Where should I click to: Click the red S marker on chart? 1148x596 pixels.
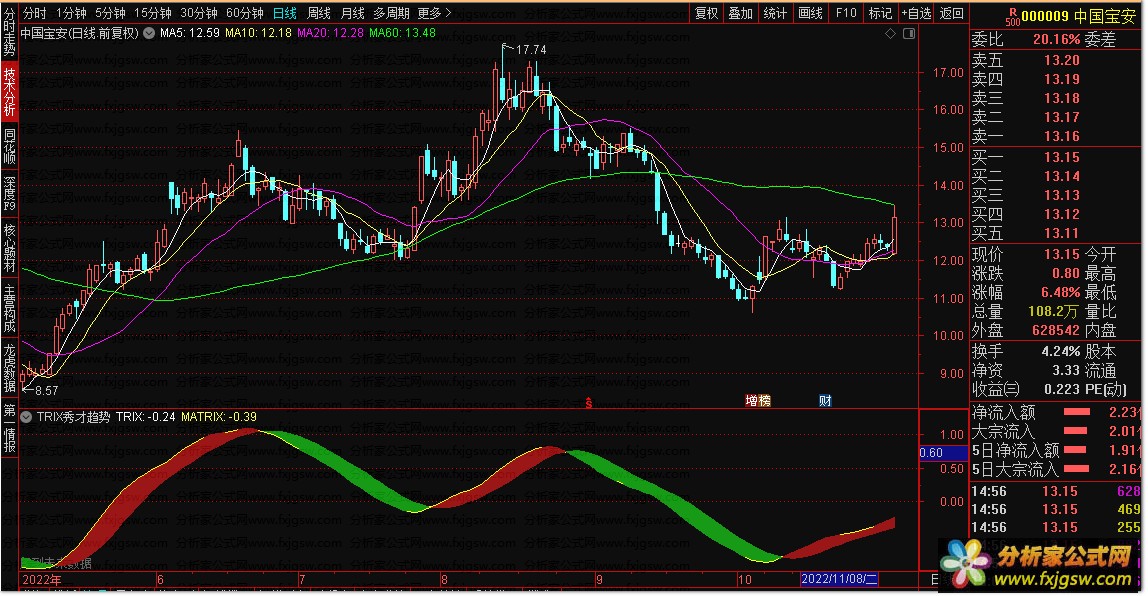[x=589, y=403]
